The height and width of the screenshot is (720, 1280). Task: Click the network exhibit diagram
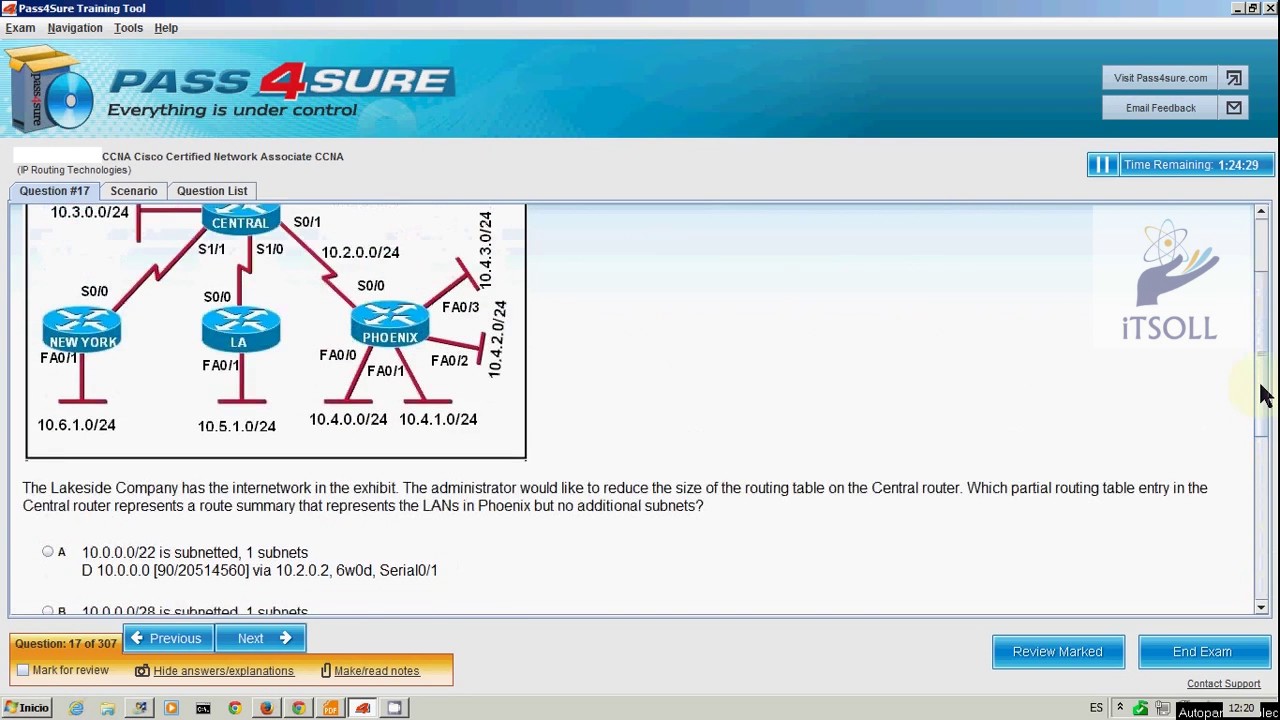click(x=276, y=331)
